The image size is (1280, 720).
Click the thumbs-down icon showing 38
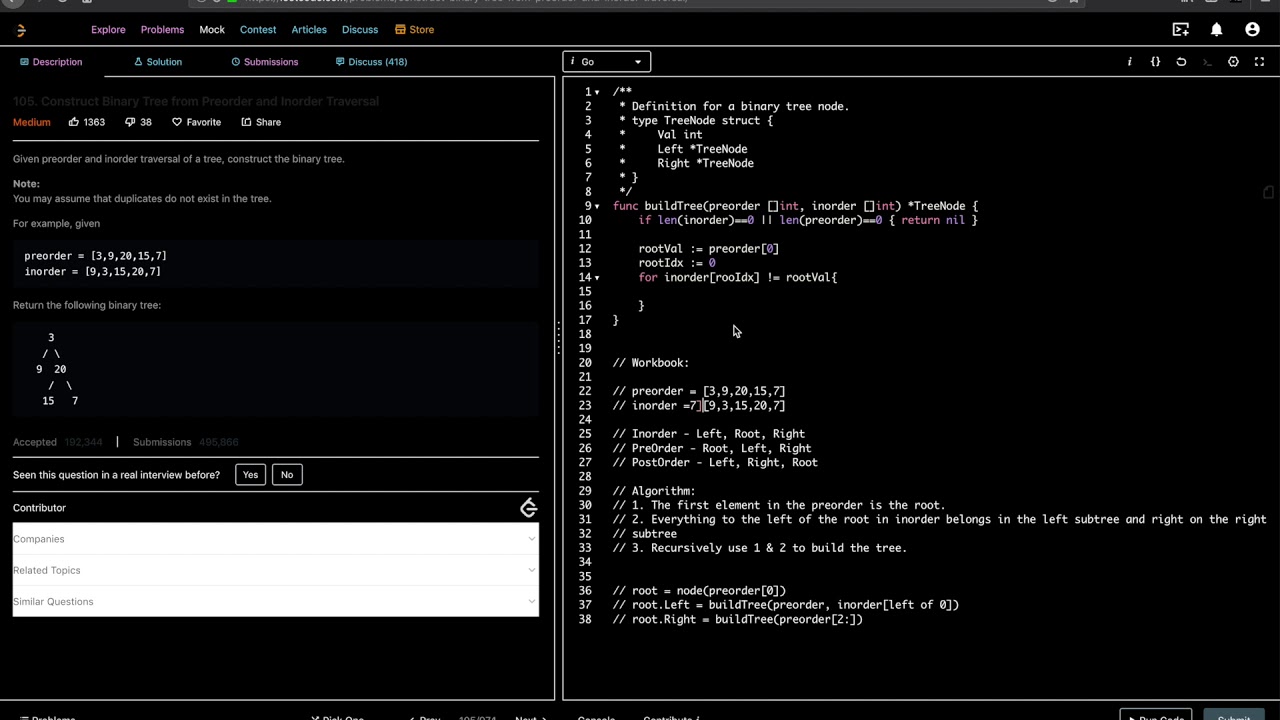point(130,122)
